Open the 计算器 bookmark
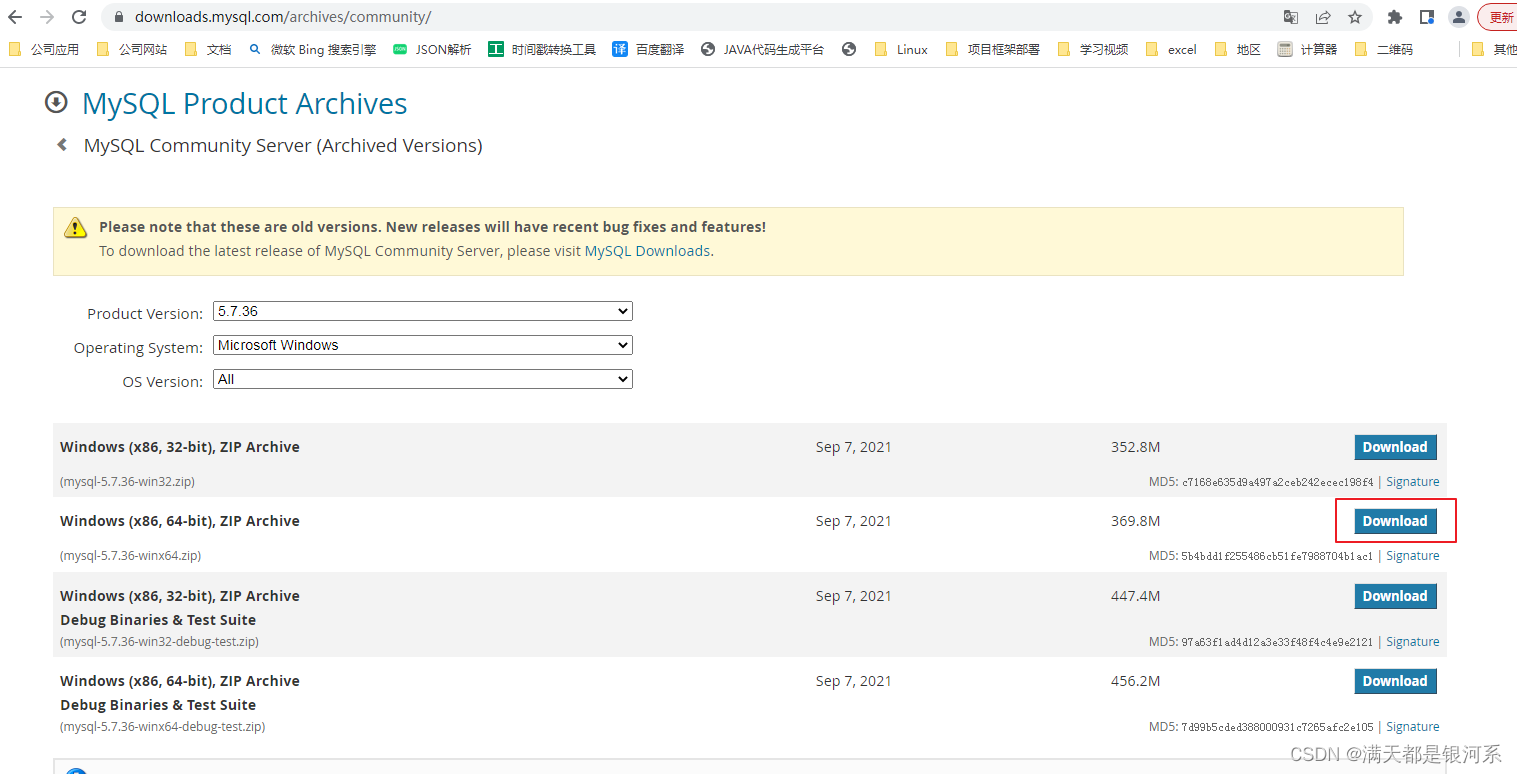The image size is (1517, 774). click(1307, 49)
